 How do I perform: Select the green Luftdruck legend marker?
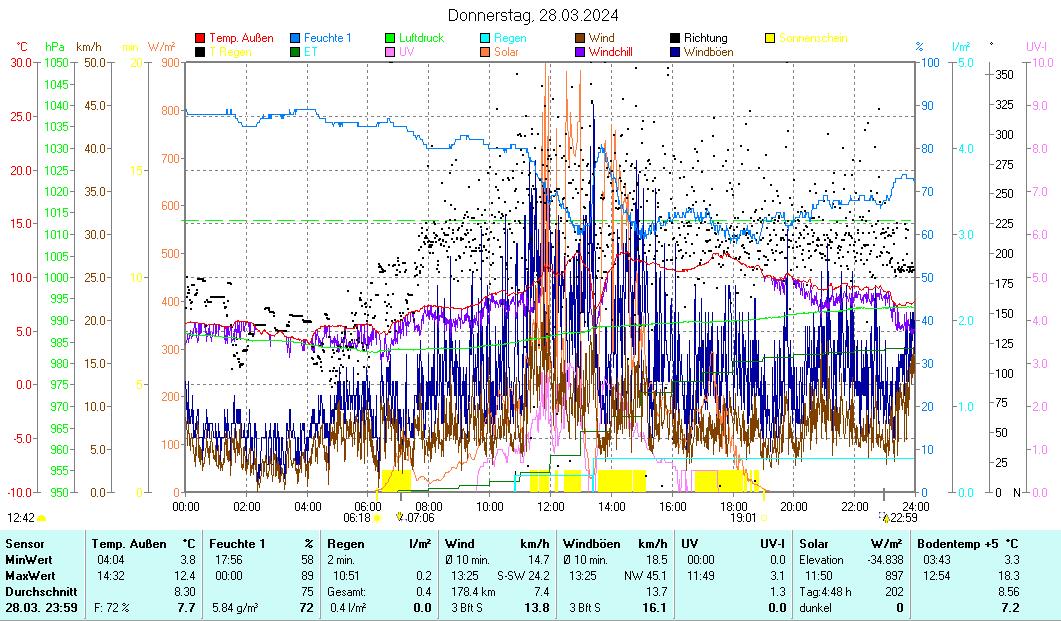(391, 38)
